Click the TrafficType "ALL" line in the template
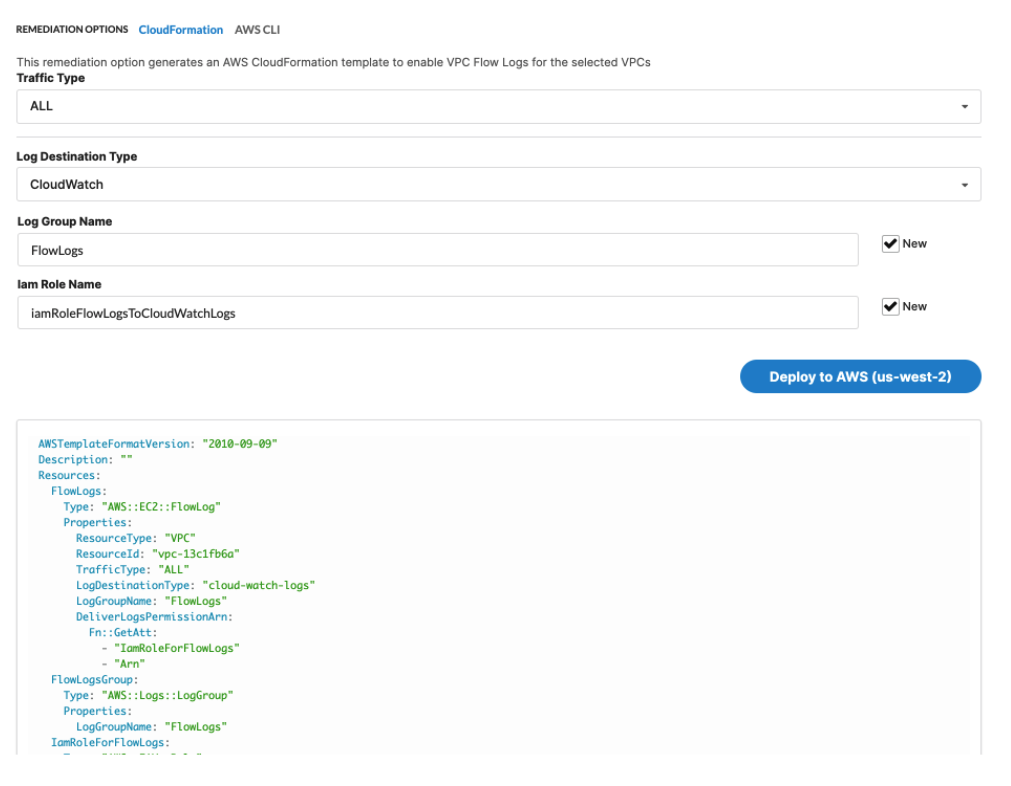 (132, 569)
